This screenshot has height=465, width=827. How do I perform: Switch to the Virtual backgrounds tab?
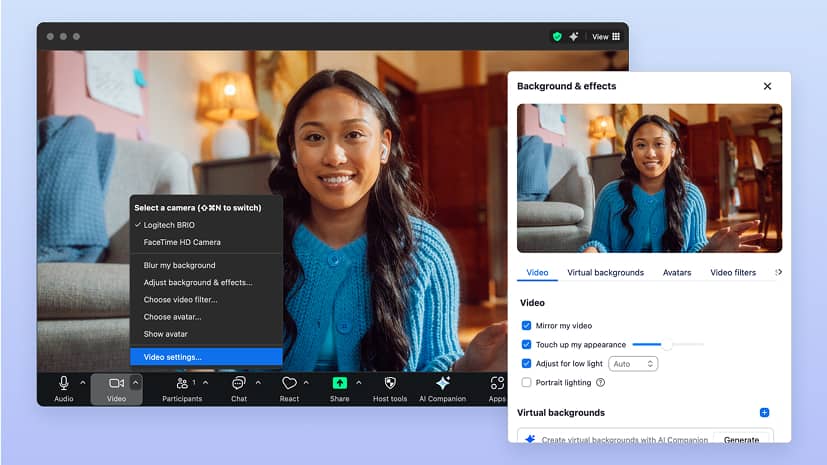[605, 272]
